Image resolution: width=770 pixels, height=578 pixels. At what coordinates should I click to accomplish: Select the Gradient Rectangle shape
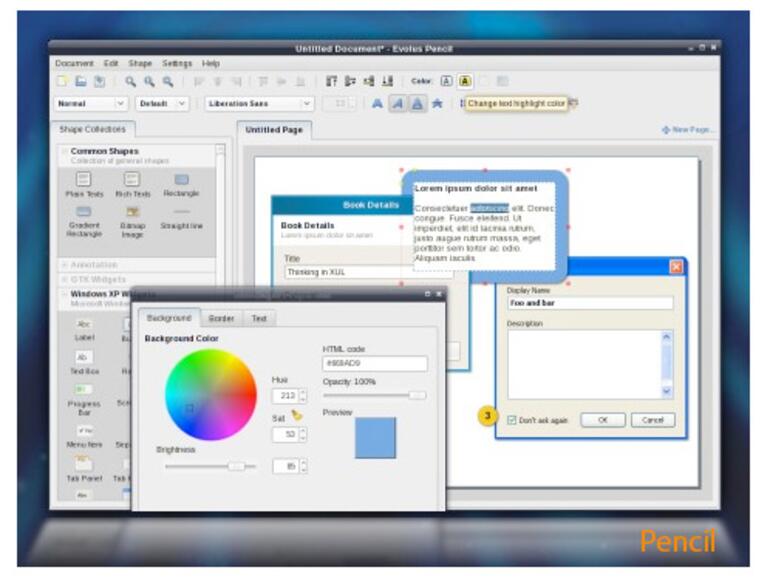[x=84, y=221]
